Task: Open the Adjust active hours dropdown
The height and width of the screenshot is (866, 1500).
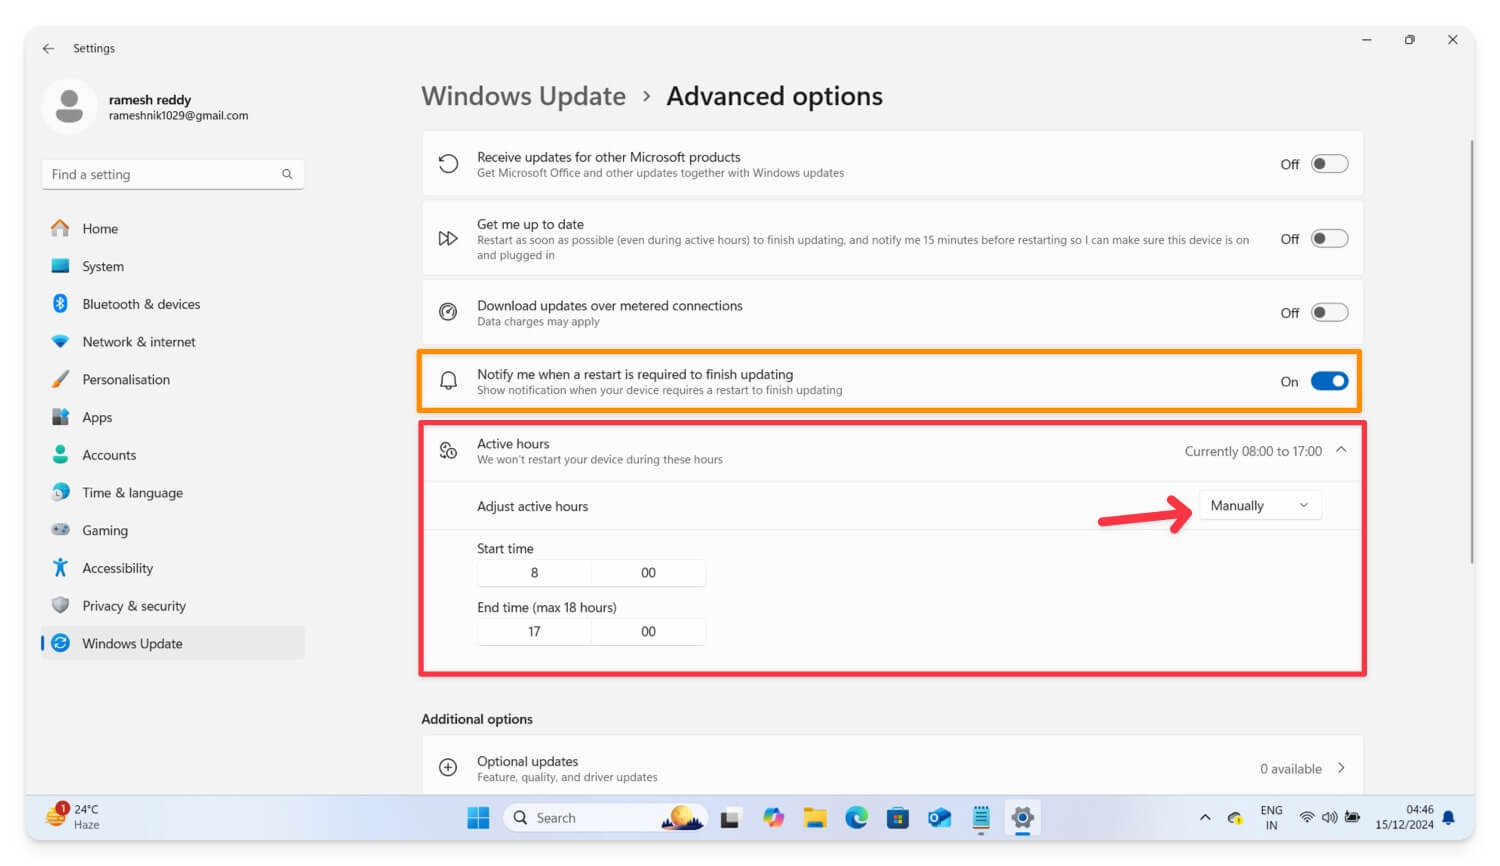Action: click(1259, 505)
